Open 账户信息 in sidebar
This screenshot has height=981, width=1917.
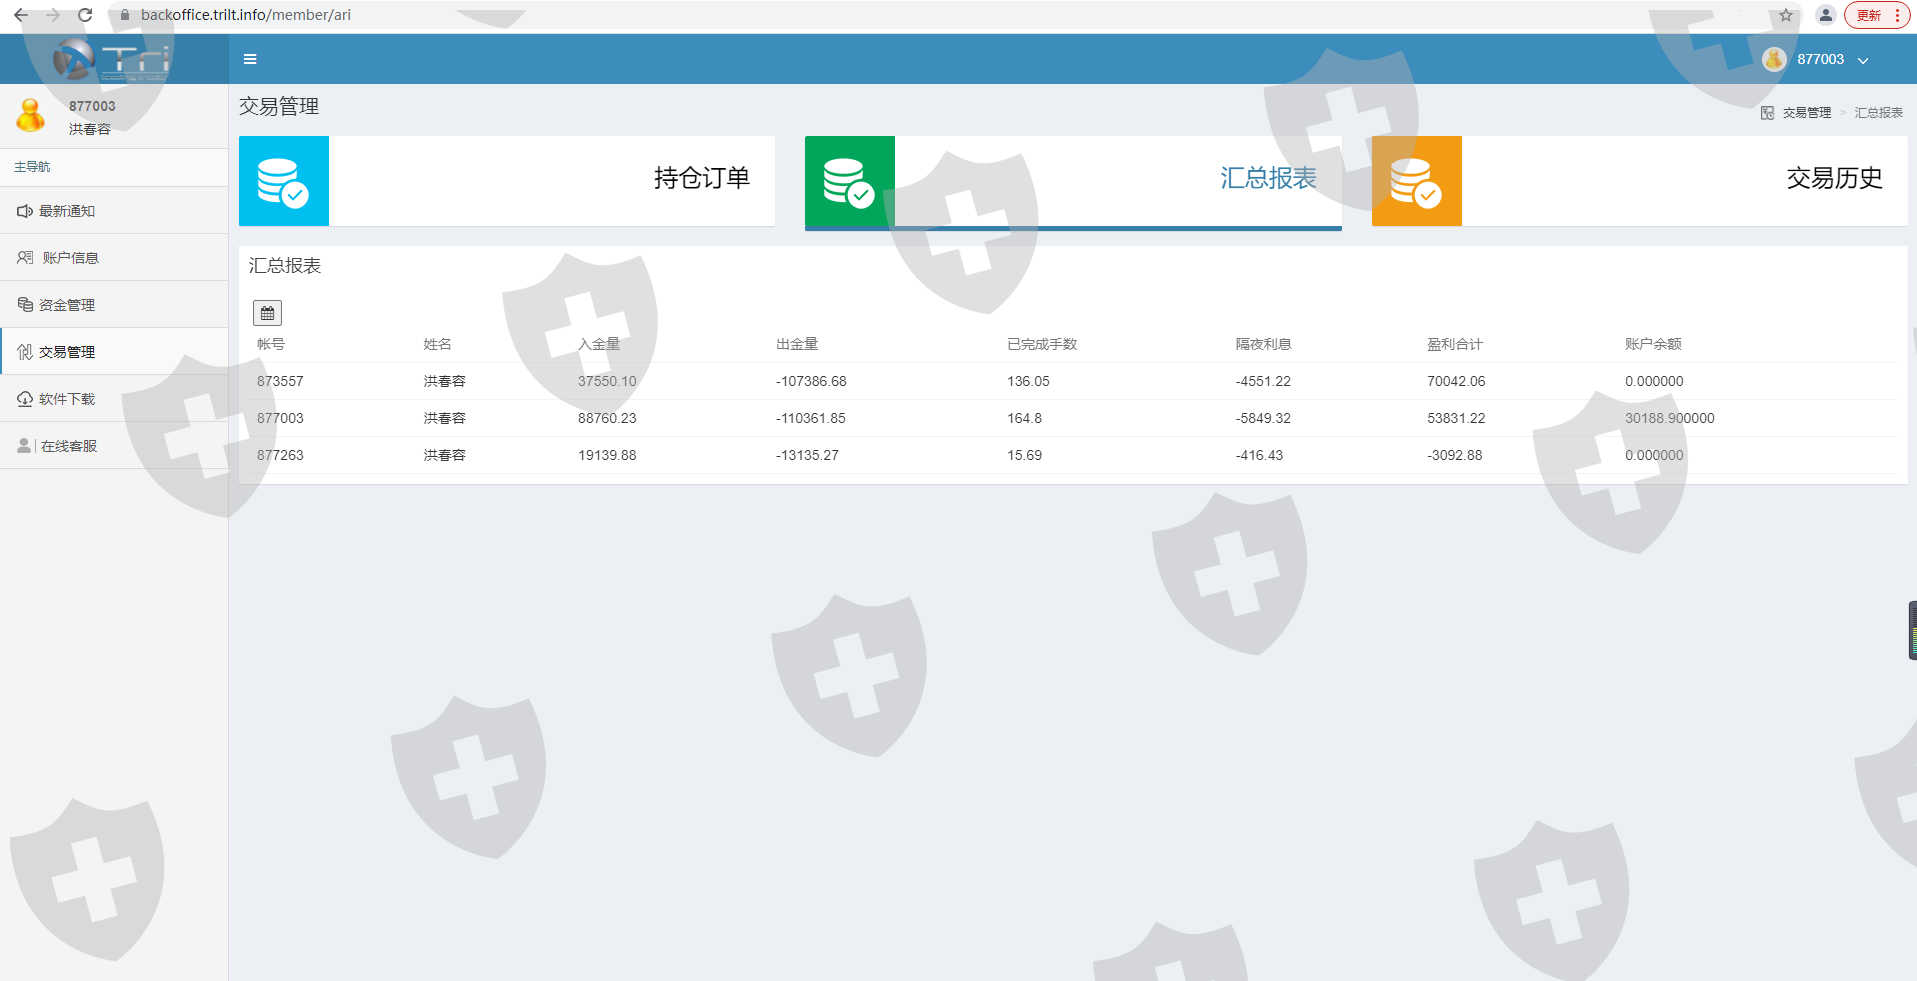coord(70,258)
